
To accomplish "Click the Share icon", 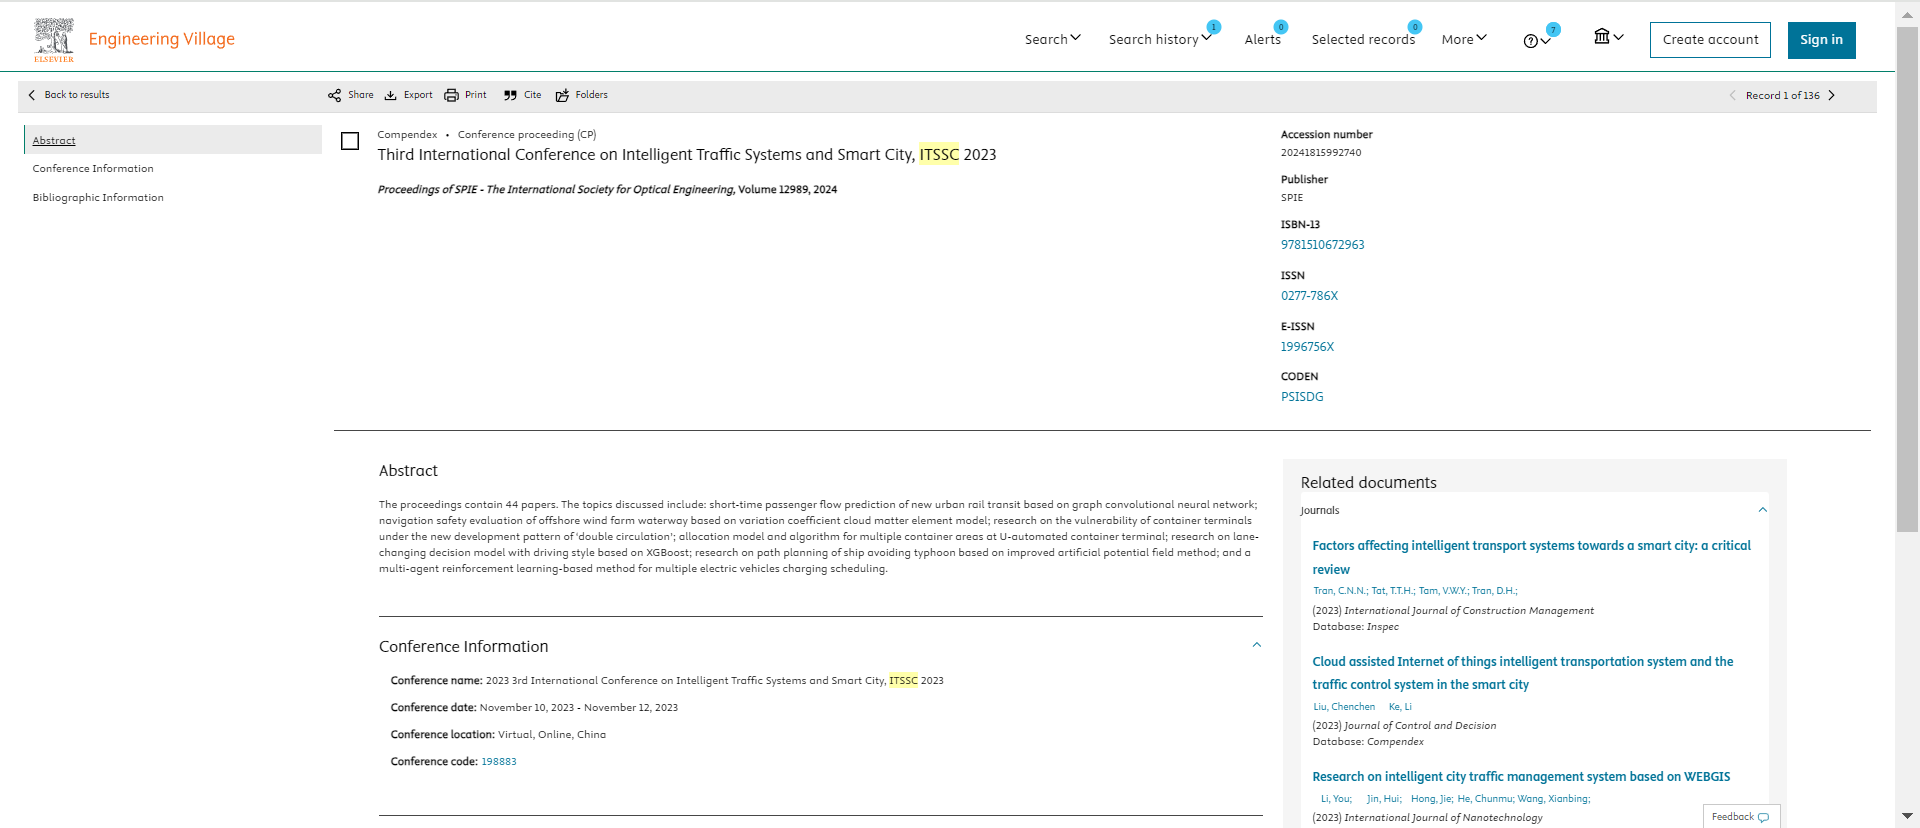I will 334,96.
